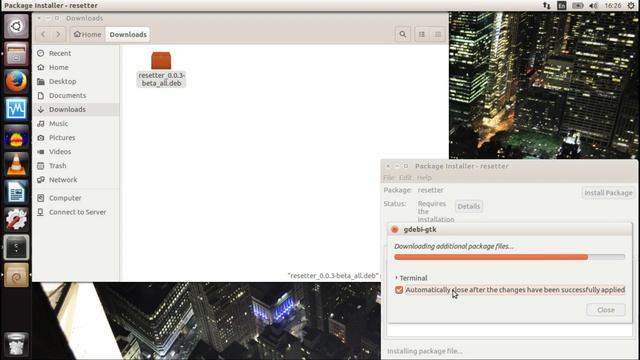Go to Home in the Files sidebar

point(76,67)
